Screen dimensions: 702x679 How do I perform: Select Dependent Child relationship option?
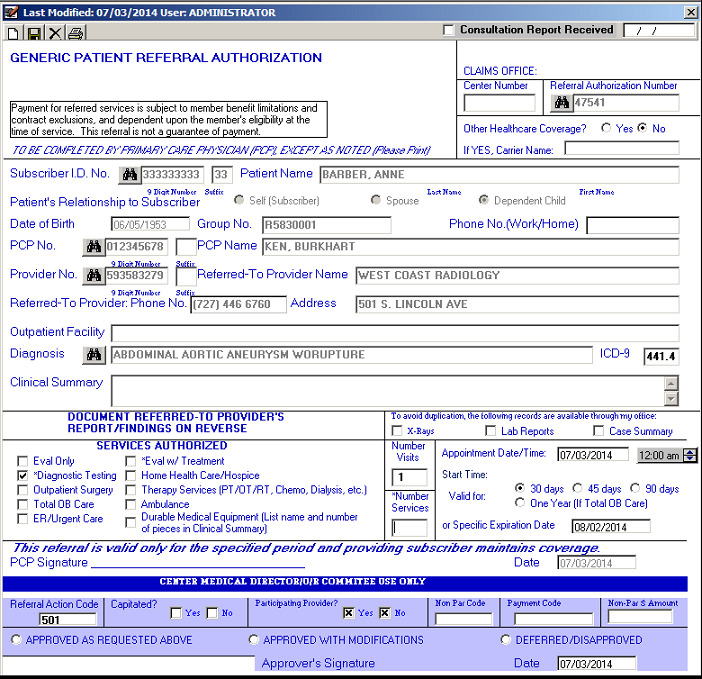tap(484, 200)
